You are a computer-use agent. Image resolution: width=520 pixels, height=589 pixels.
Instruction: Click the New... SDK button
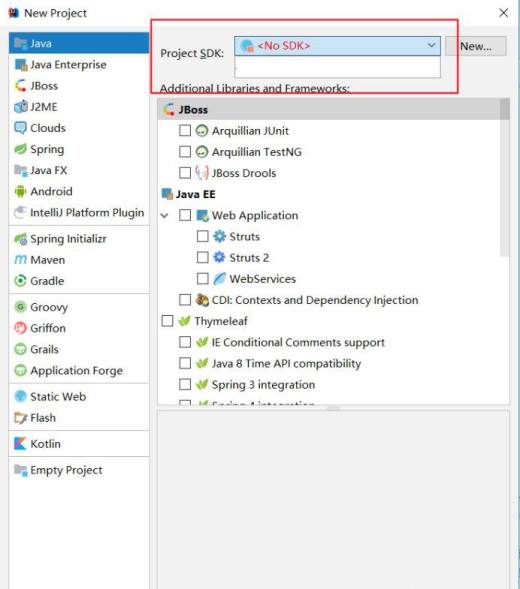(x=476, y=46)
